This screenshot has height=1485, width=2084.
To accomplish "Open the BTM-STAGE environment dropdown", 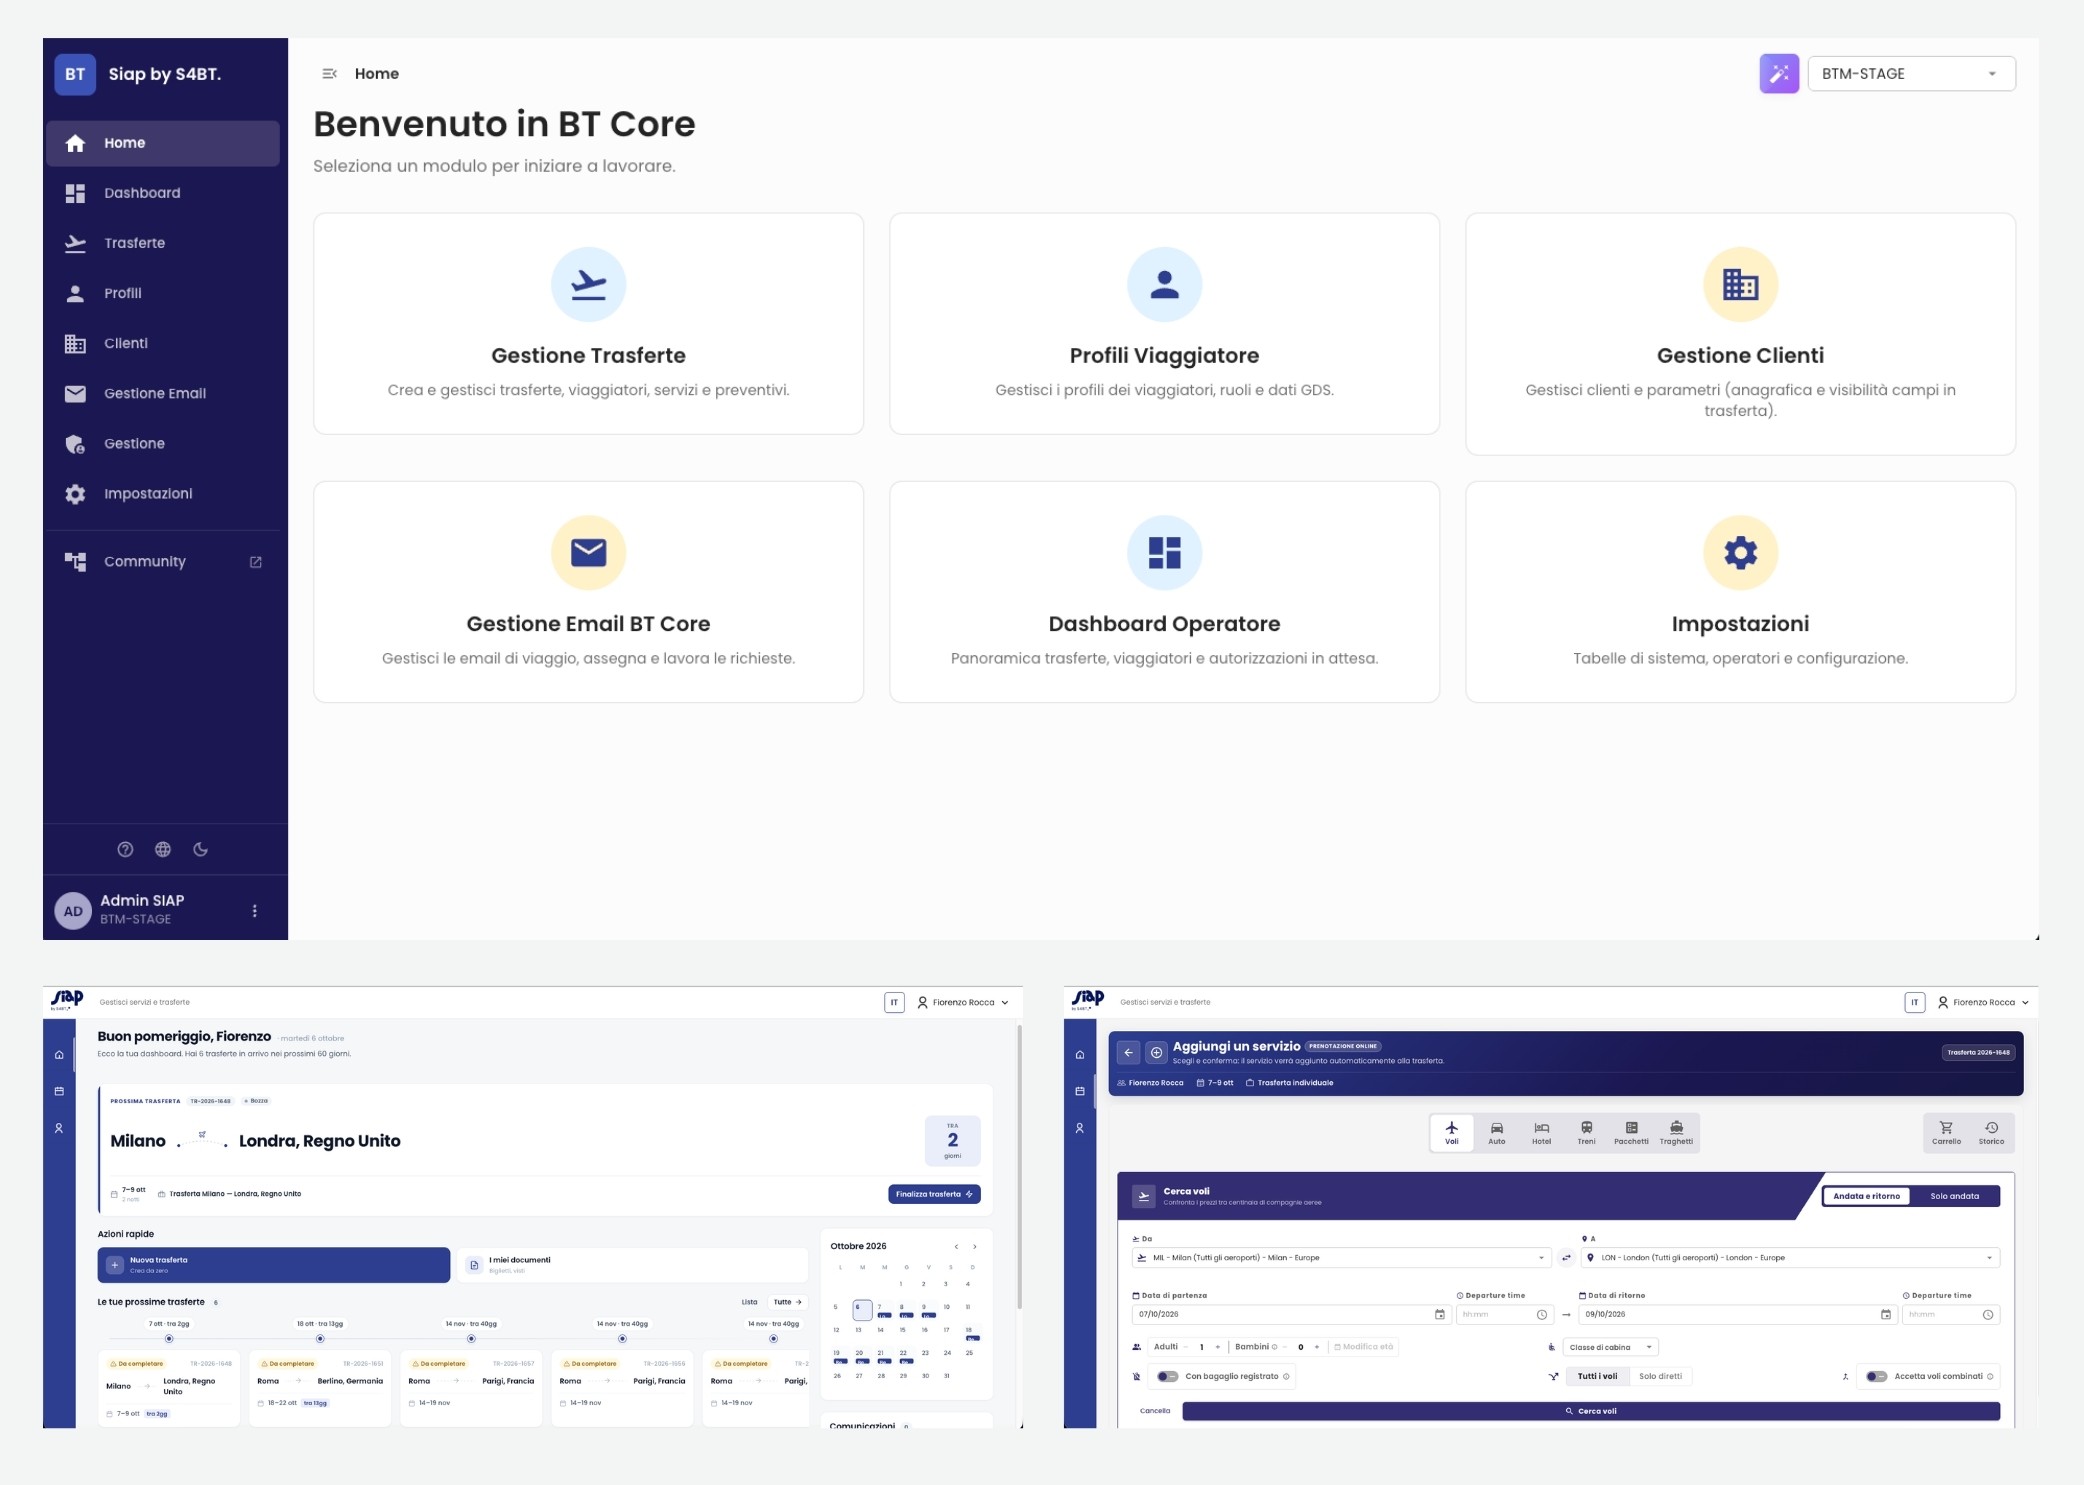I will tap(1911, 74).
